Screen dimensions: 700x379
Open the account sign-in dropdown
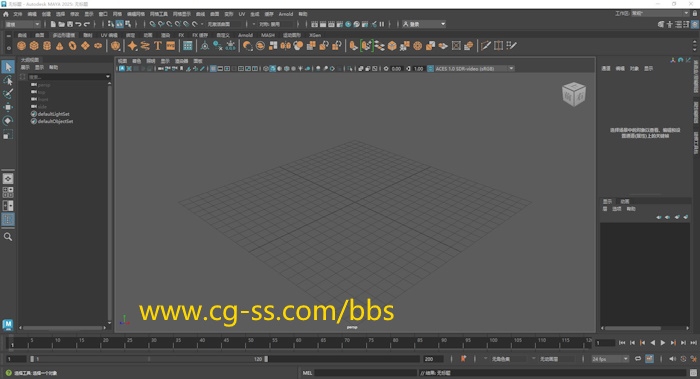(x=424, y=24)
